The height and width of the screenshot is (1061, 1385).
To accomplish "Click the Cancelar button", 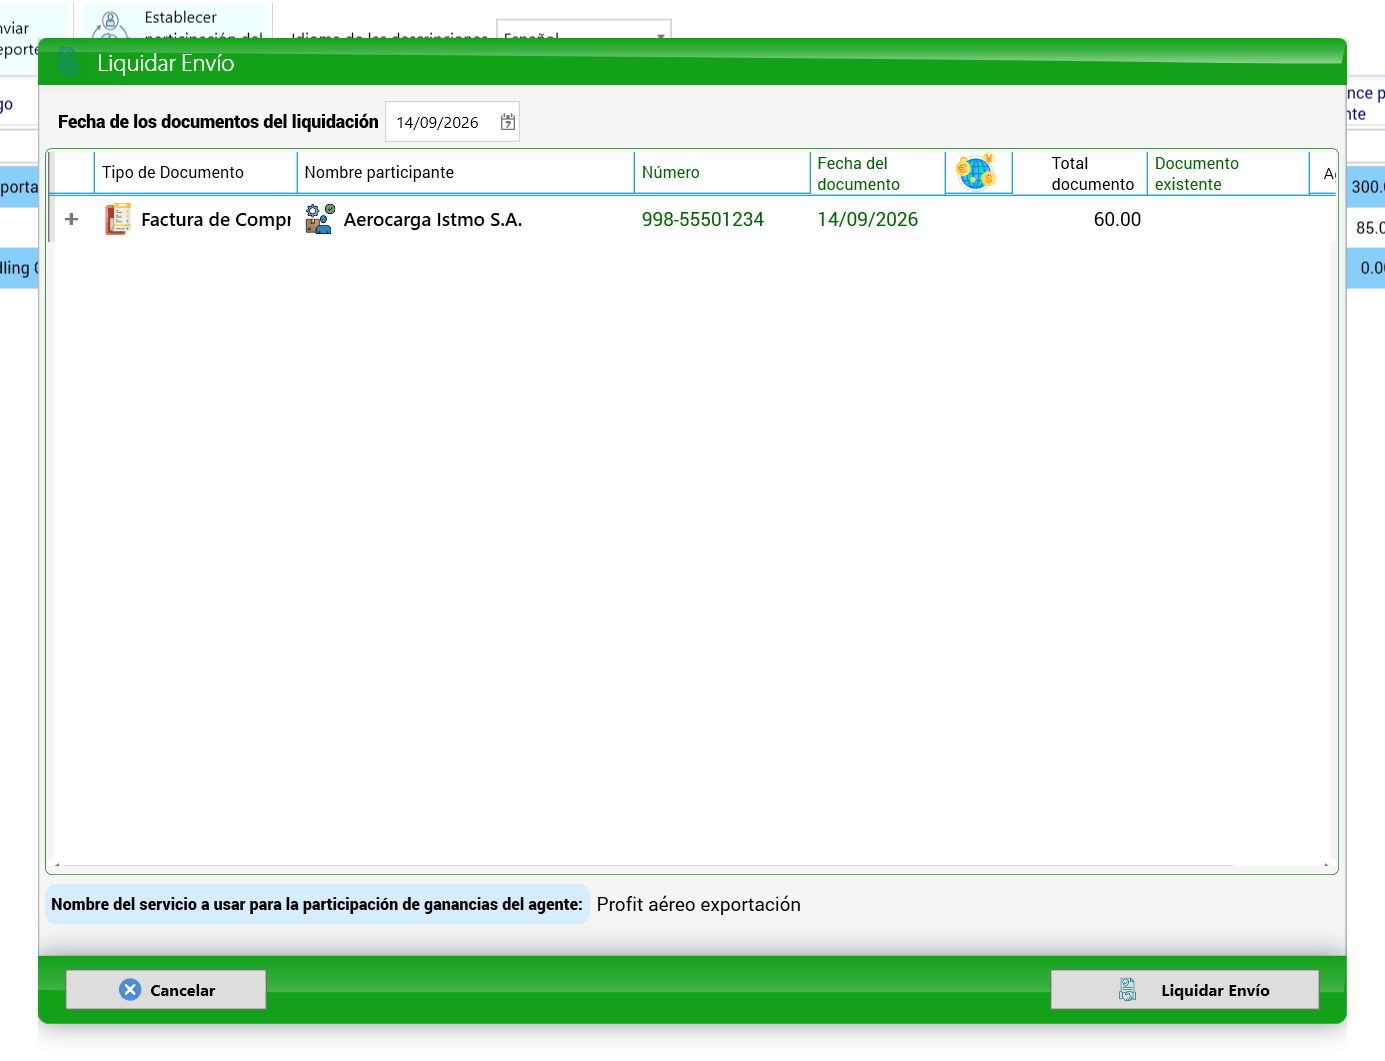I will [x=166, y=990].
